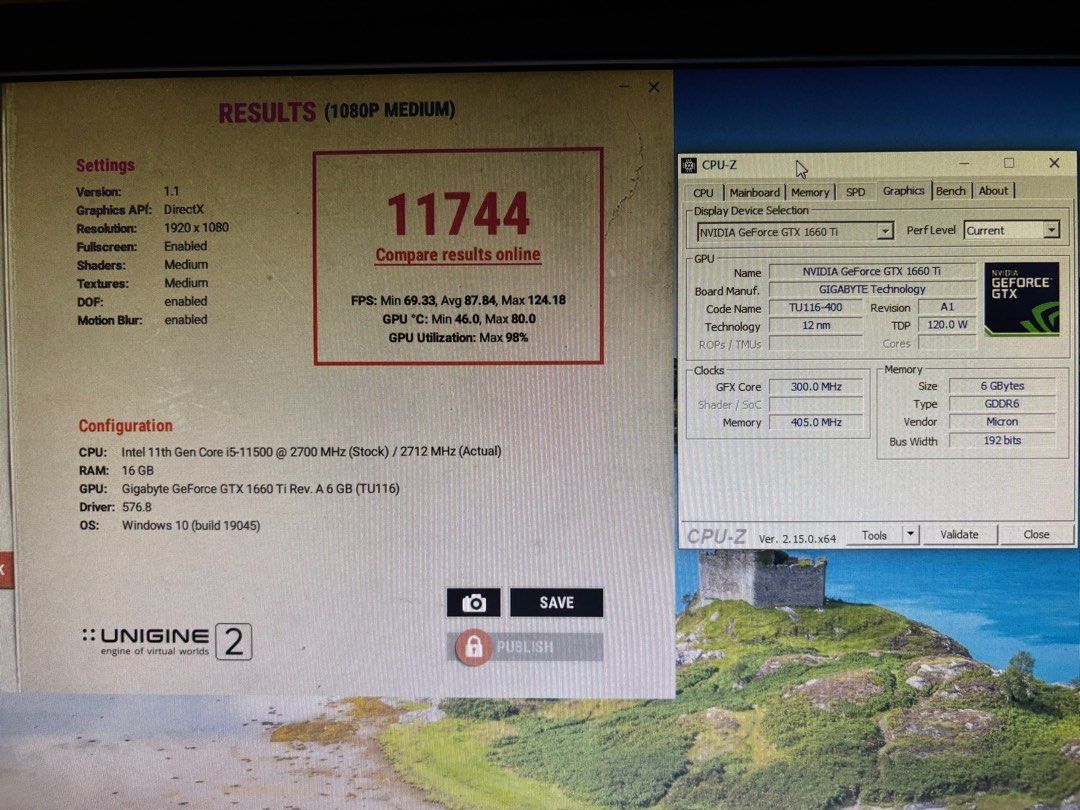Click the Board Manuf. GIGABYTE Technology field

872,289
